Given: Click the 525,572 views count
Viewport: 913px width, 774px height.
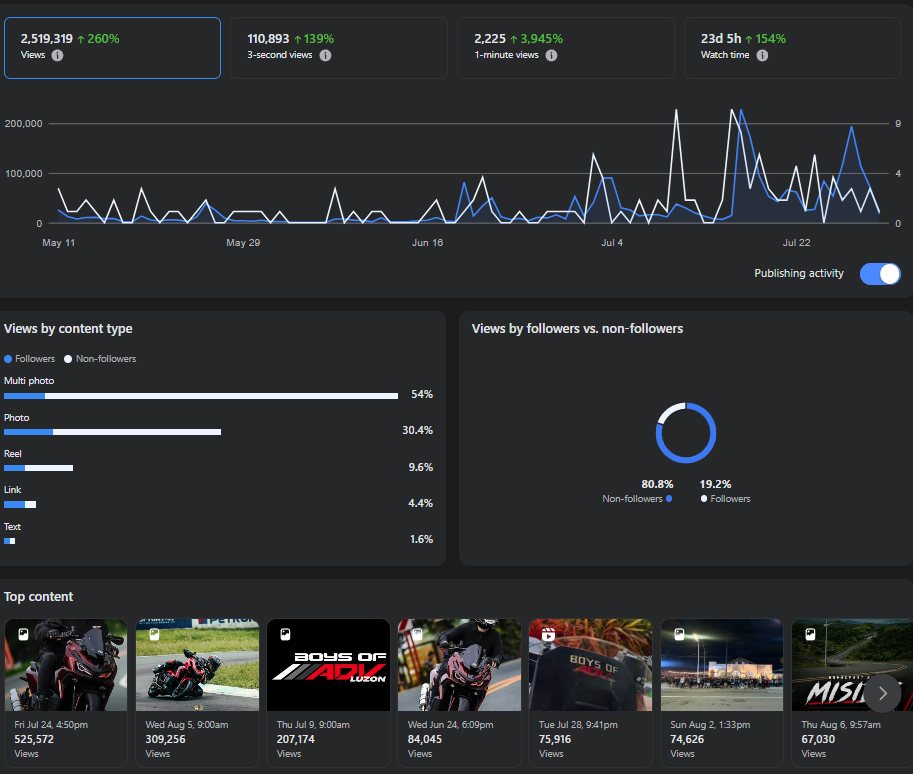Looking at the screenshot, I should [x=34, y=739].
